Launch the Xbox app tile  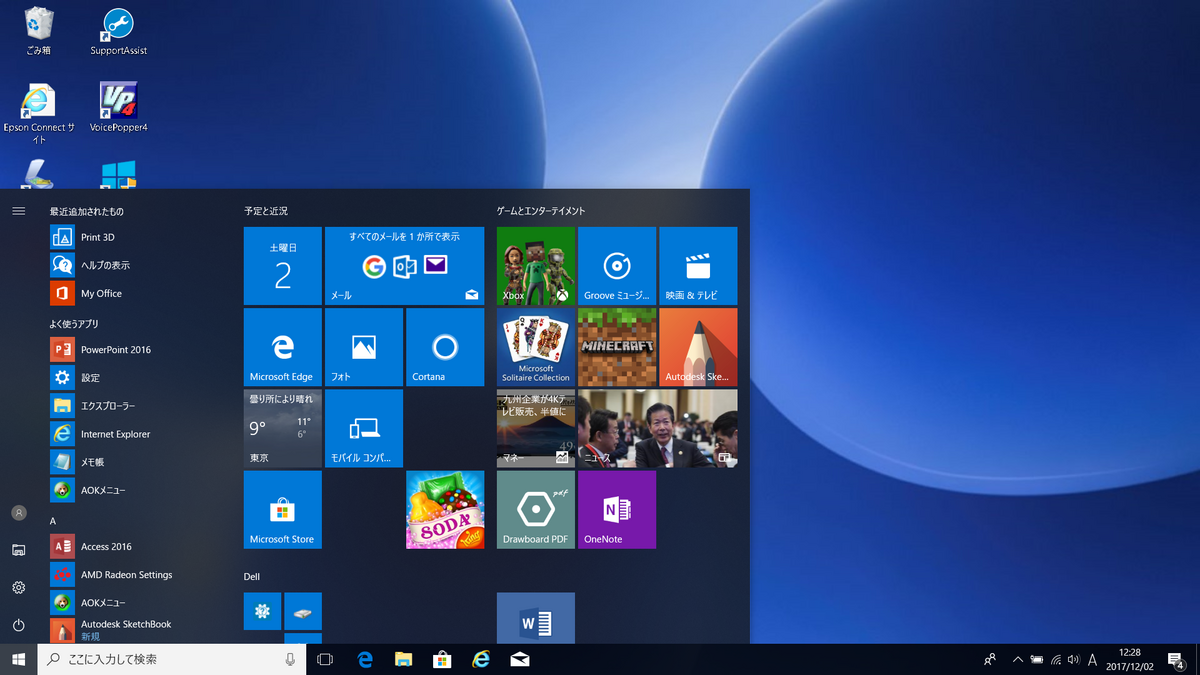click(x=535, y=265)
